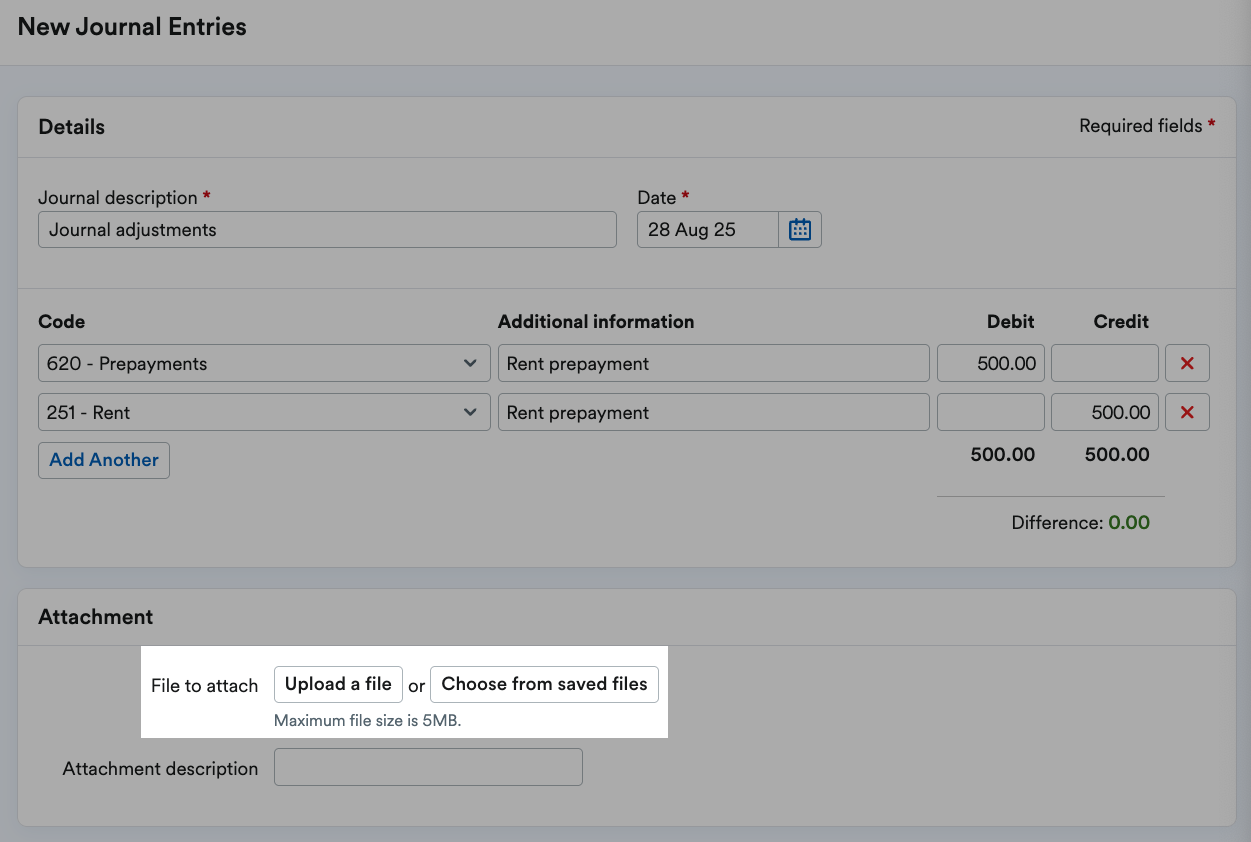Image resolution: width=1251 pixels, height=842 pixels.
Task: Click the Debit column header
Action: 1010,322
